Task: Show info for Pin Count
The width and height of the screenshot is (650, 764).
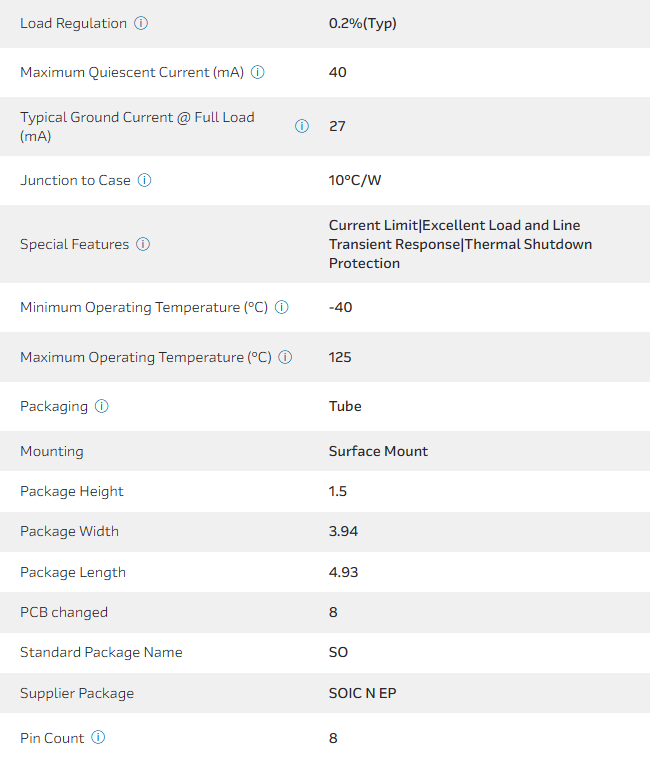Action: tap(98, 738)
